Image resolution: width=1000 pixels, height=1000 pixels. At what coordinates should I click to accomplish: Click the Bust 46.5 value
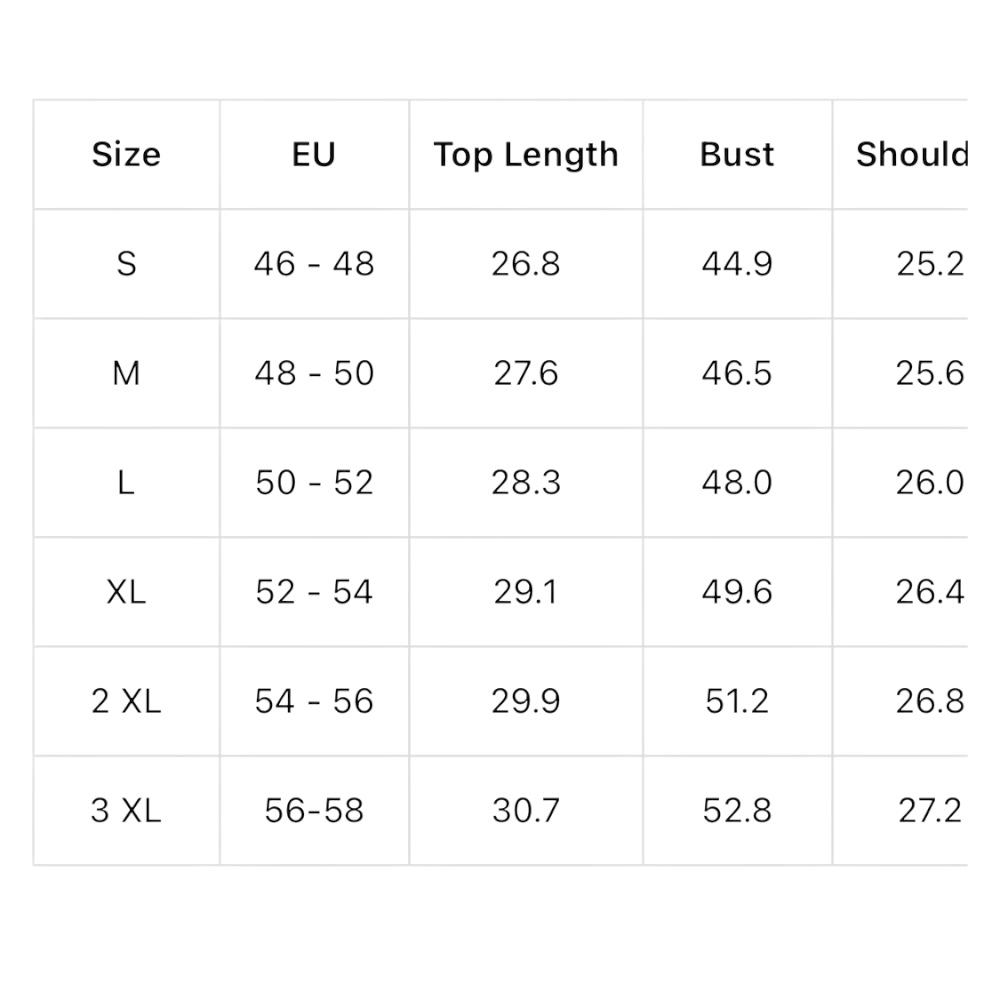pyautogui.click(x=737, y=373)
